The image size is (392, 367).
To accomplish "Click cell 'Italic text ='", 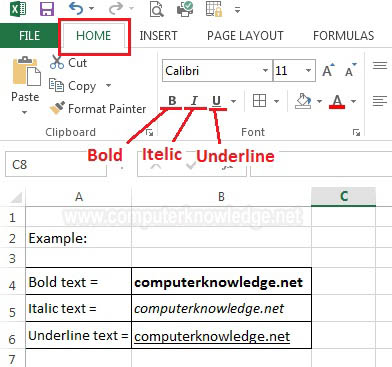I will (x=79, y=308).
